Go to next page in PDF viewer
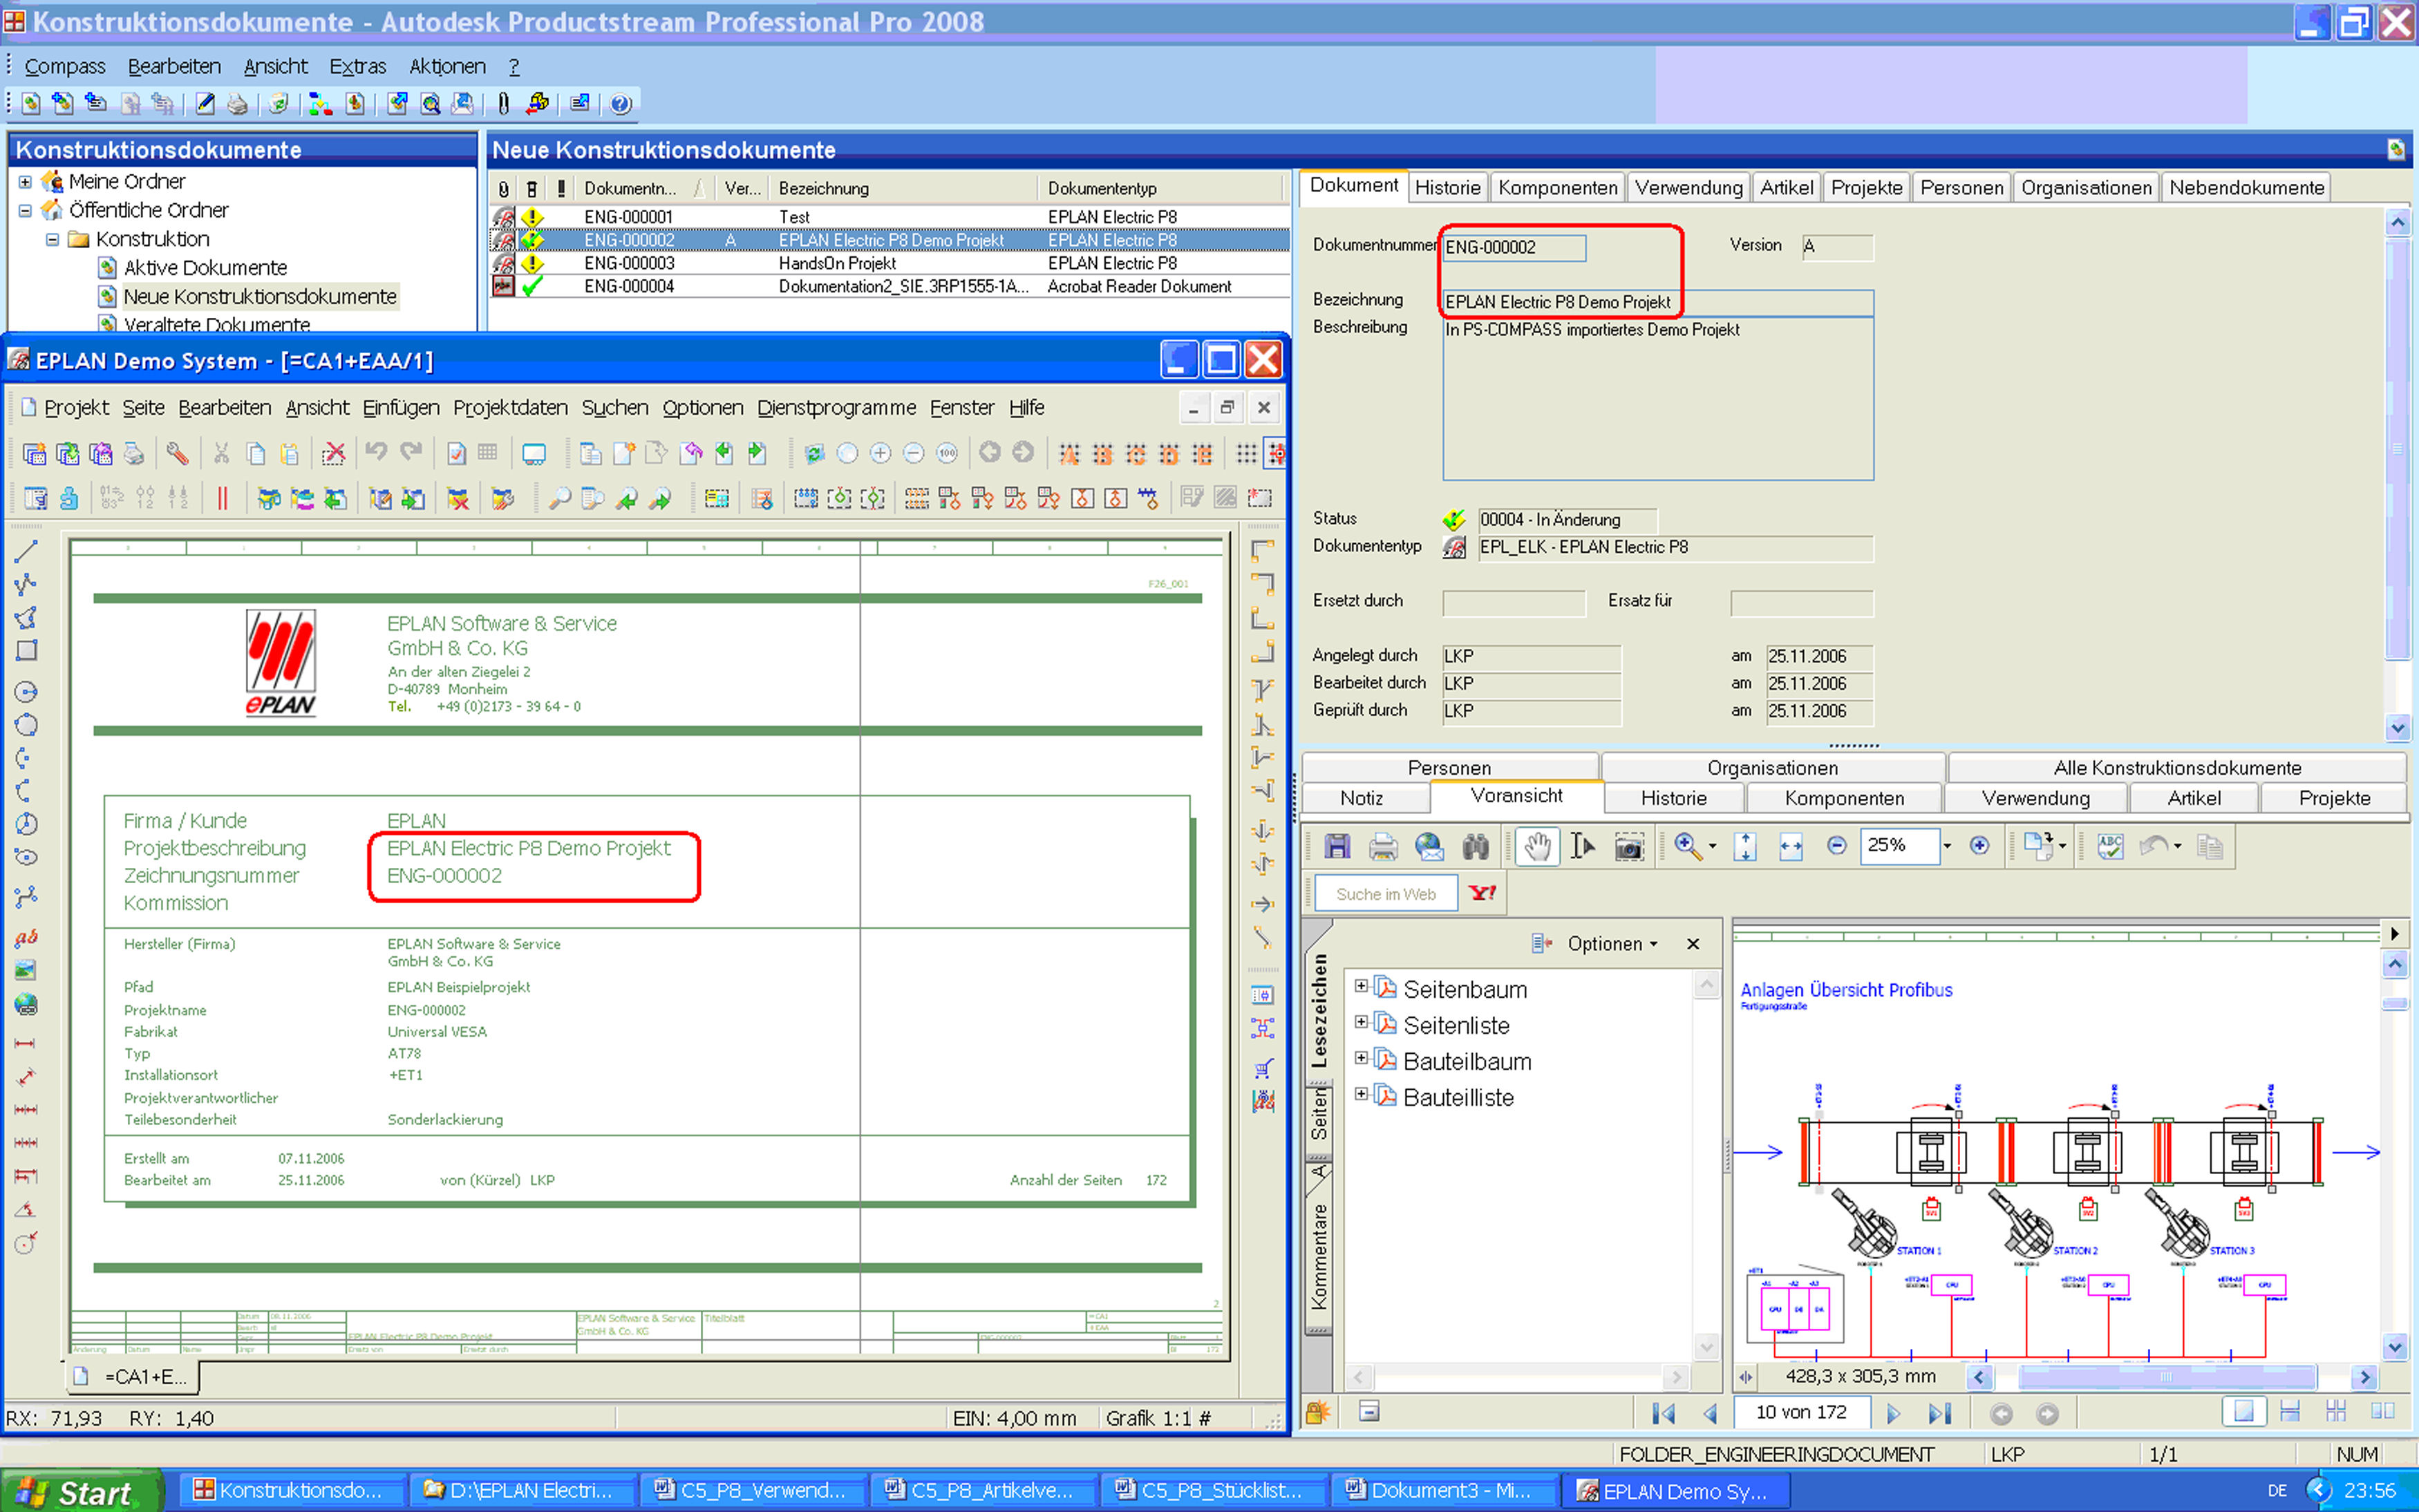 click(x=1892, y=1413)
